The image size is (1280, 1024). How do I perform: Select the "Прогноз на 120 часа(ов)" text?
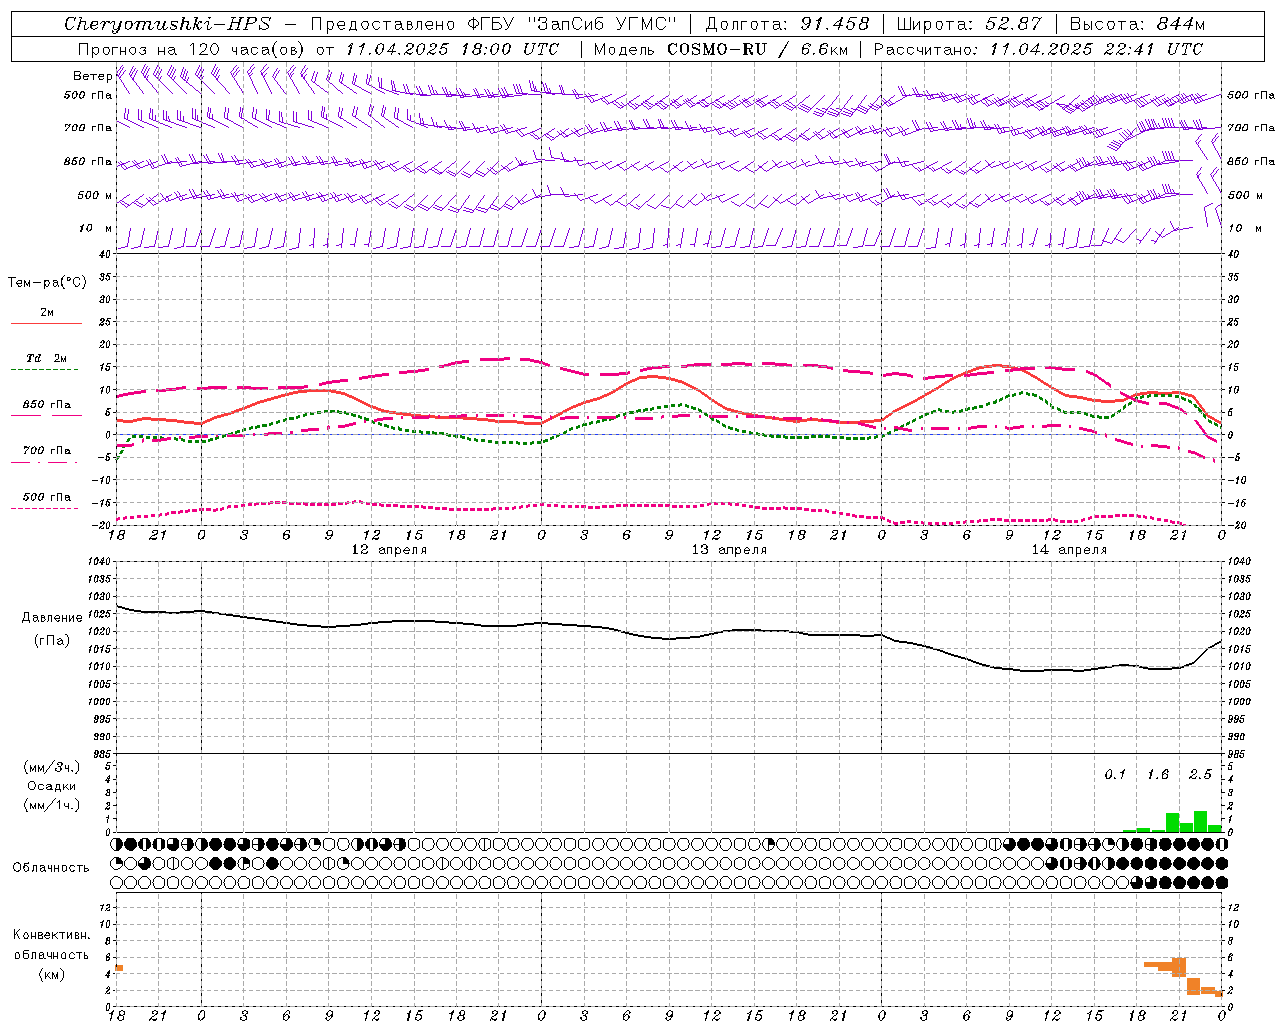click(x=192, y=49)
